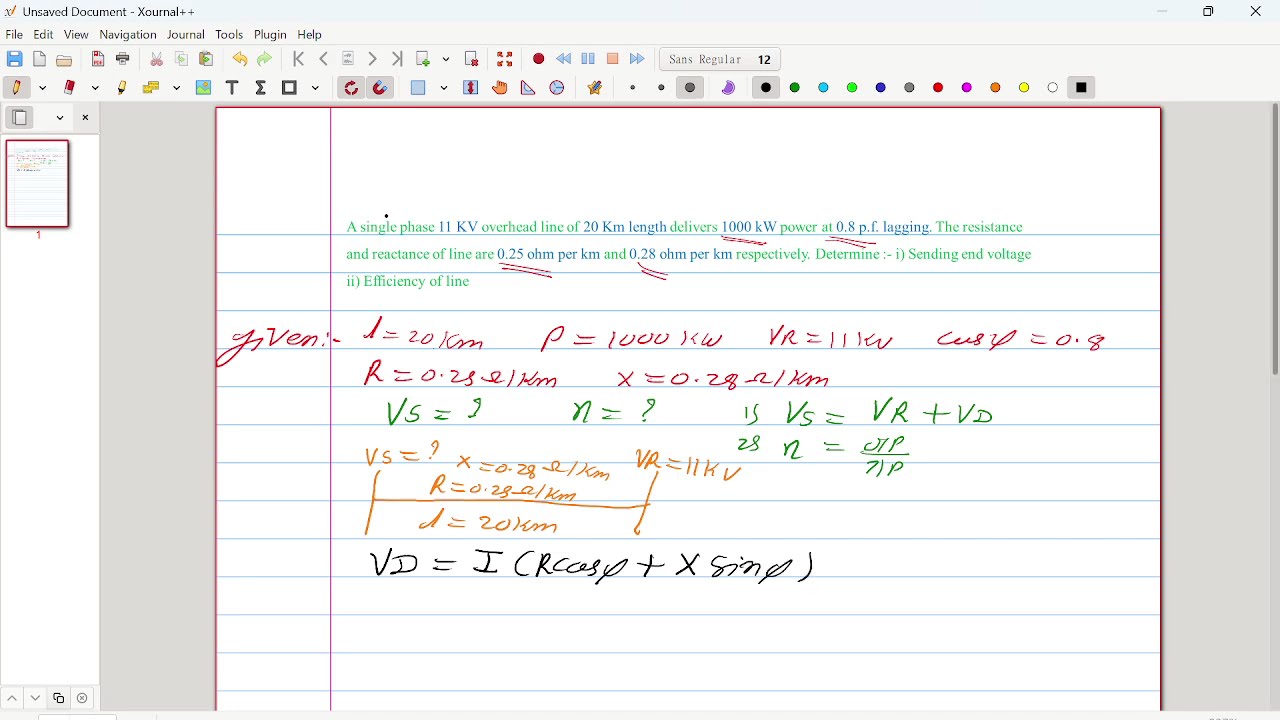The width and height of the screenshot is (1280, 720).
Task: Select the vertical space tool
Action: coord(471,88)
